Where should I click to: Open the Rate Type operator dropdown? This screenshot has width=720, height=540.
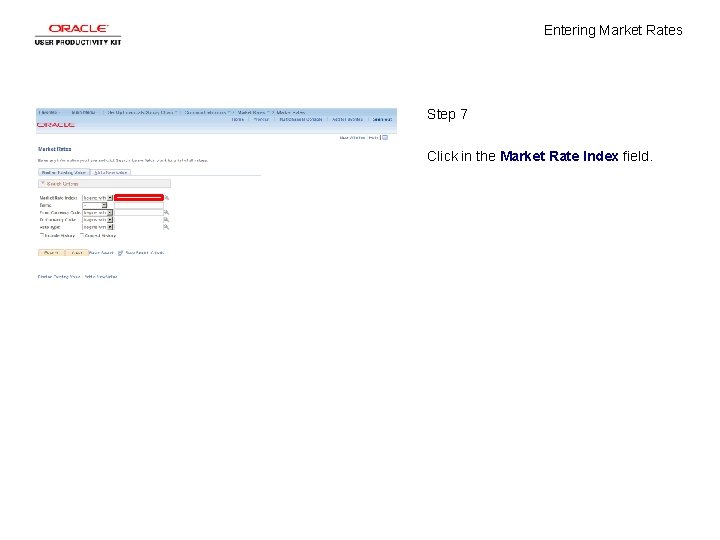[x=98, y=227]
